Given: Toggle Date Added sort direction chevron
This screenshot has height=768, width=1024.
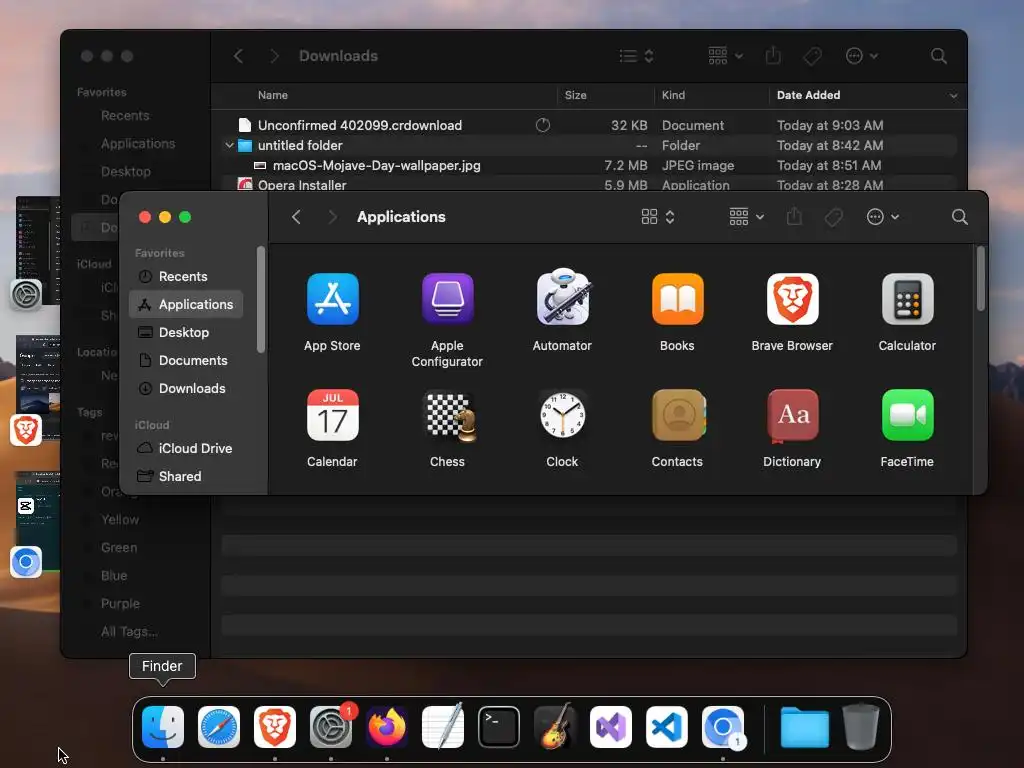Looking at the screenshot, I should point(953,96).
